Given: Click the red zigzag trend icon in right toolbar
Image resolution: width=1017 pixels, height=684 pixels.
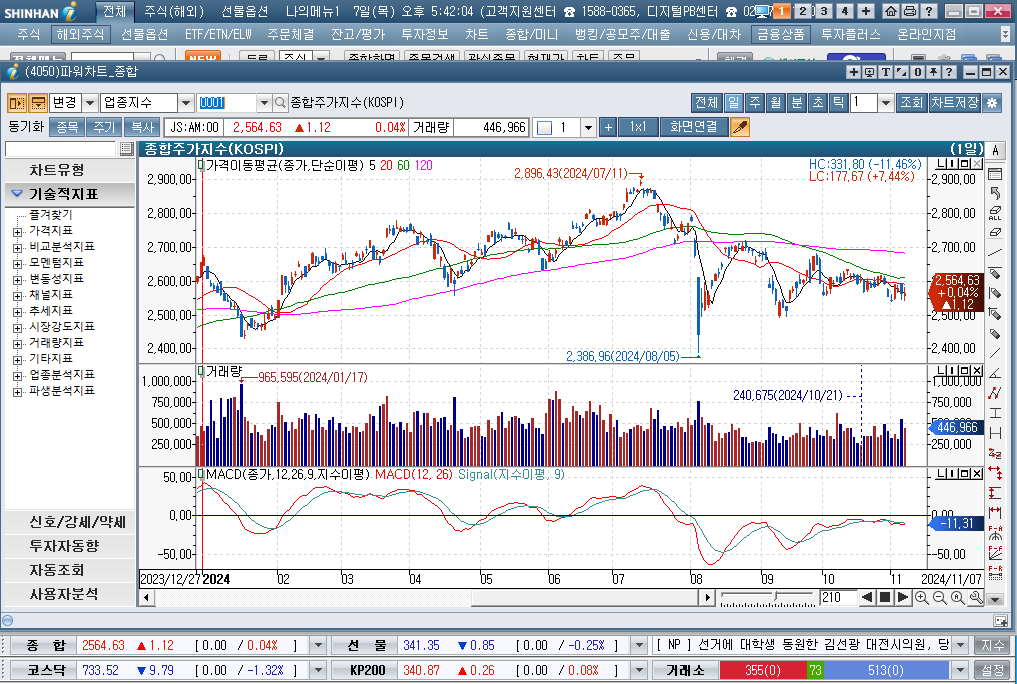Looking at the screenshot, I should click(x=995, y=393).
